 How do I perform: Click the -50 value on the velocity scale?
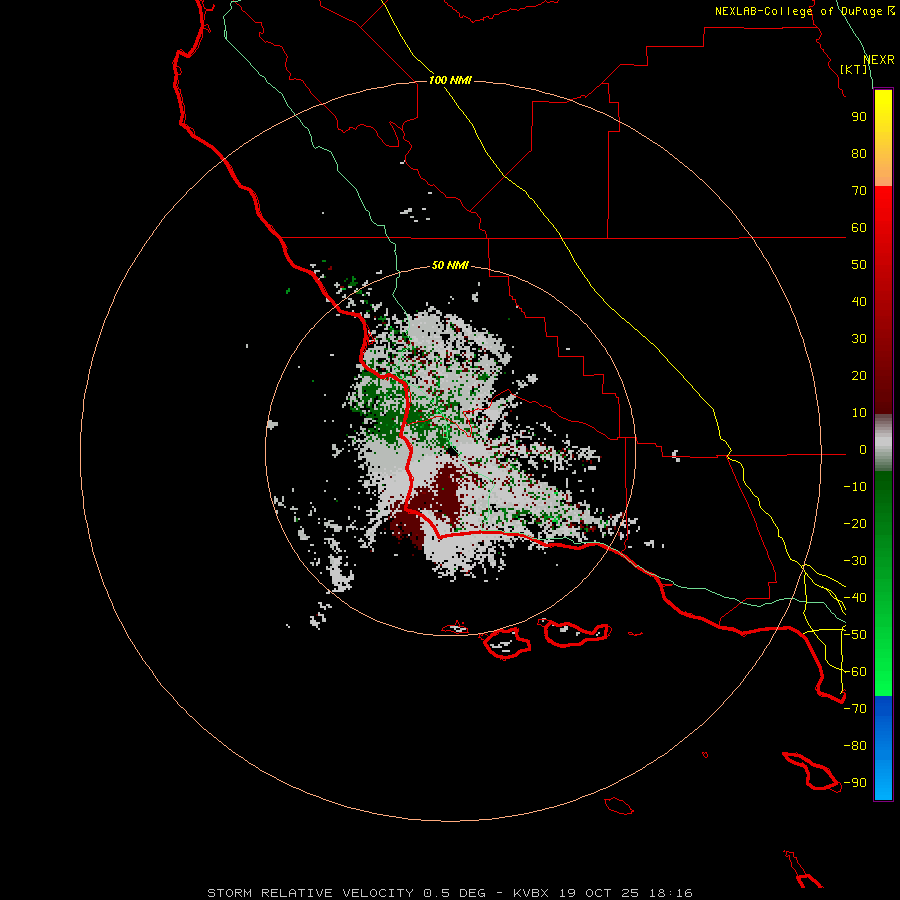click(x=855, y=635)
